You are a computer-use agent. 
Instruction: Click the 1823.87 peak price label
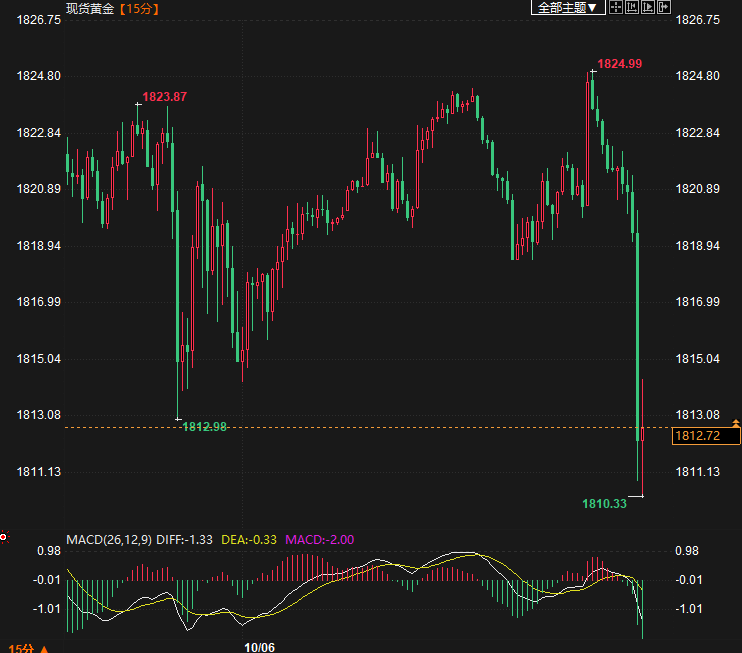(x=165, y=97)
